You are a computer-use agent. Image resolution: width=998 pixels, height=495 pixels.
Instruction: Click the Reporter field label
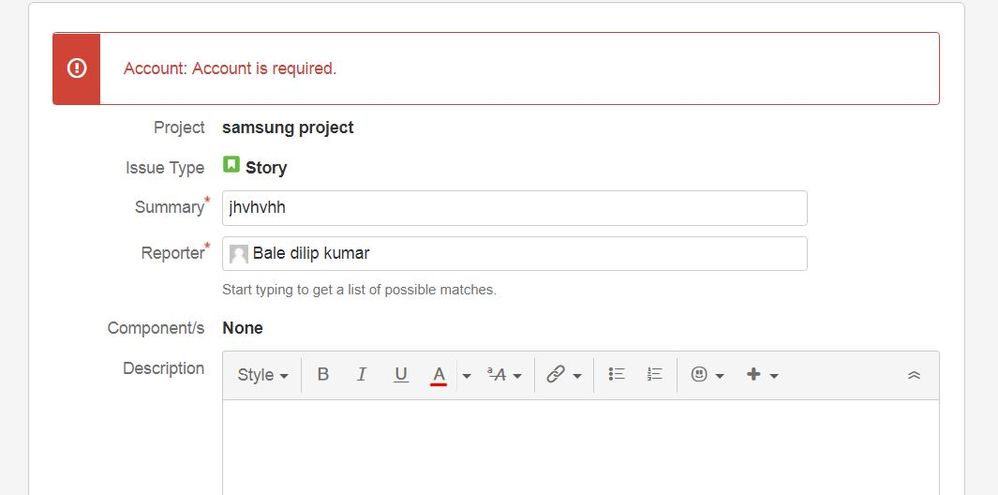pyautogui.click(x=172, y=253)
